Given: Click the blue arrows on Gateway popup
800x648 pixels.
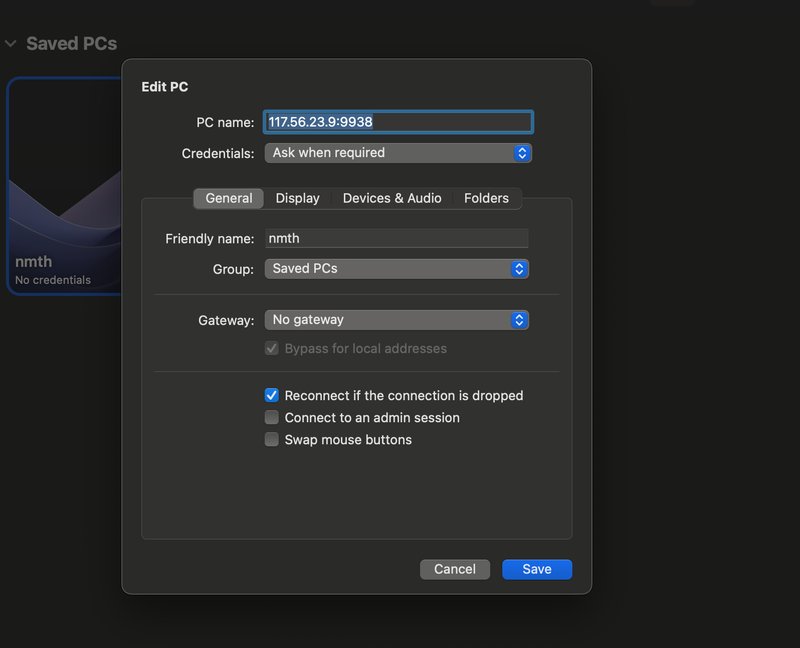Looking at the screenshot, I should (519, 320).
